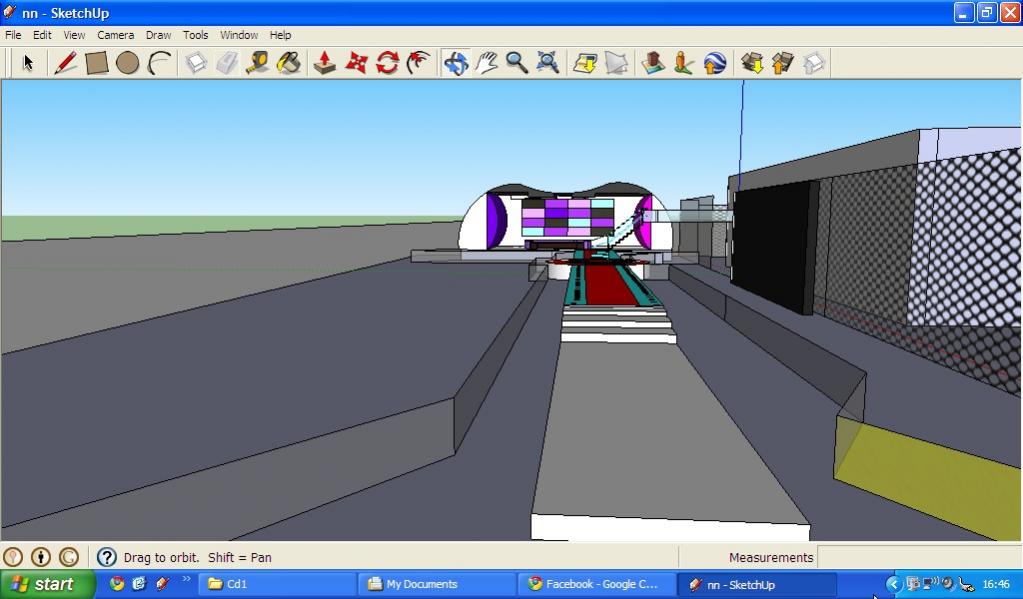This screenshot has height=599, width=1023.
Task: Open the Camera menu
Action: [x=115, y=35]
